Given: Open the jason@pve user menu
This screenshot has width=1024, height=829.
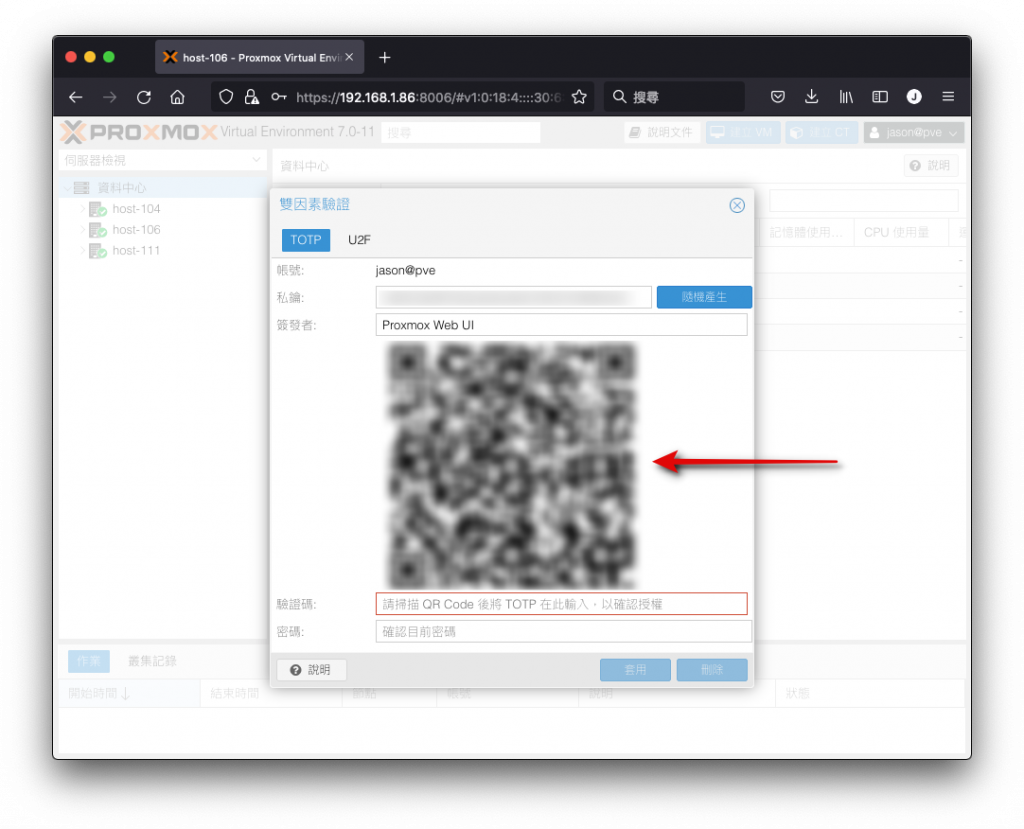Looking at the screenshot, I should tap(914, 133).
